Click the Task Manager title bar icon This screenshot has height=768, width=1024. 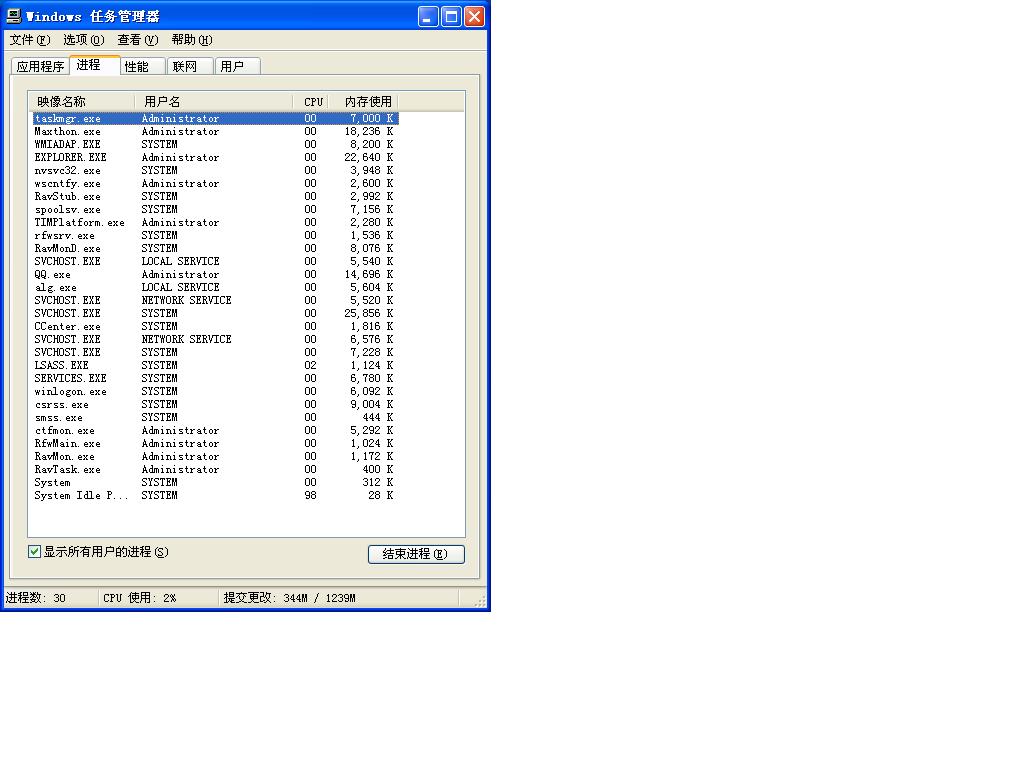[x=13, y=16]
